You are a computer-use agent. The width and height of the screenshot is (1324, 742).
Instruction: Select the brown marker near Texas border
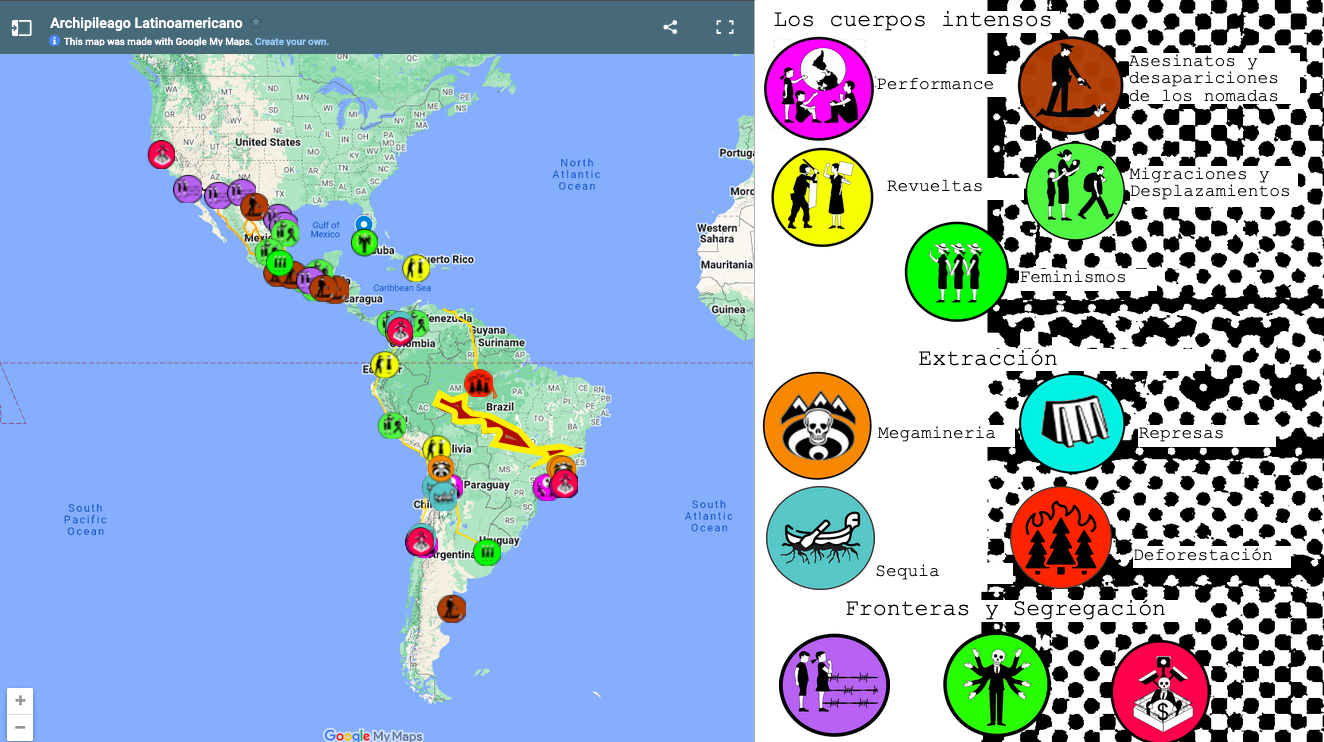click(253, 207)
